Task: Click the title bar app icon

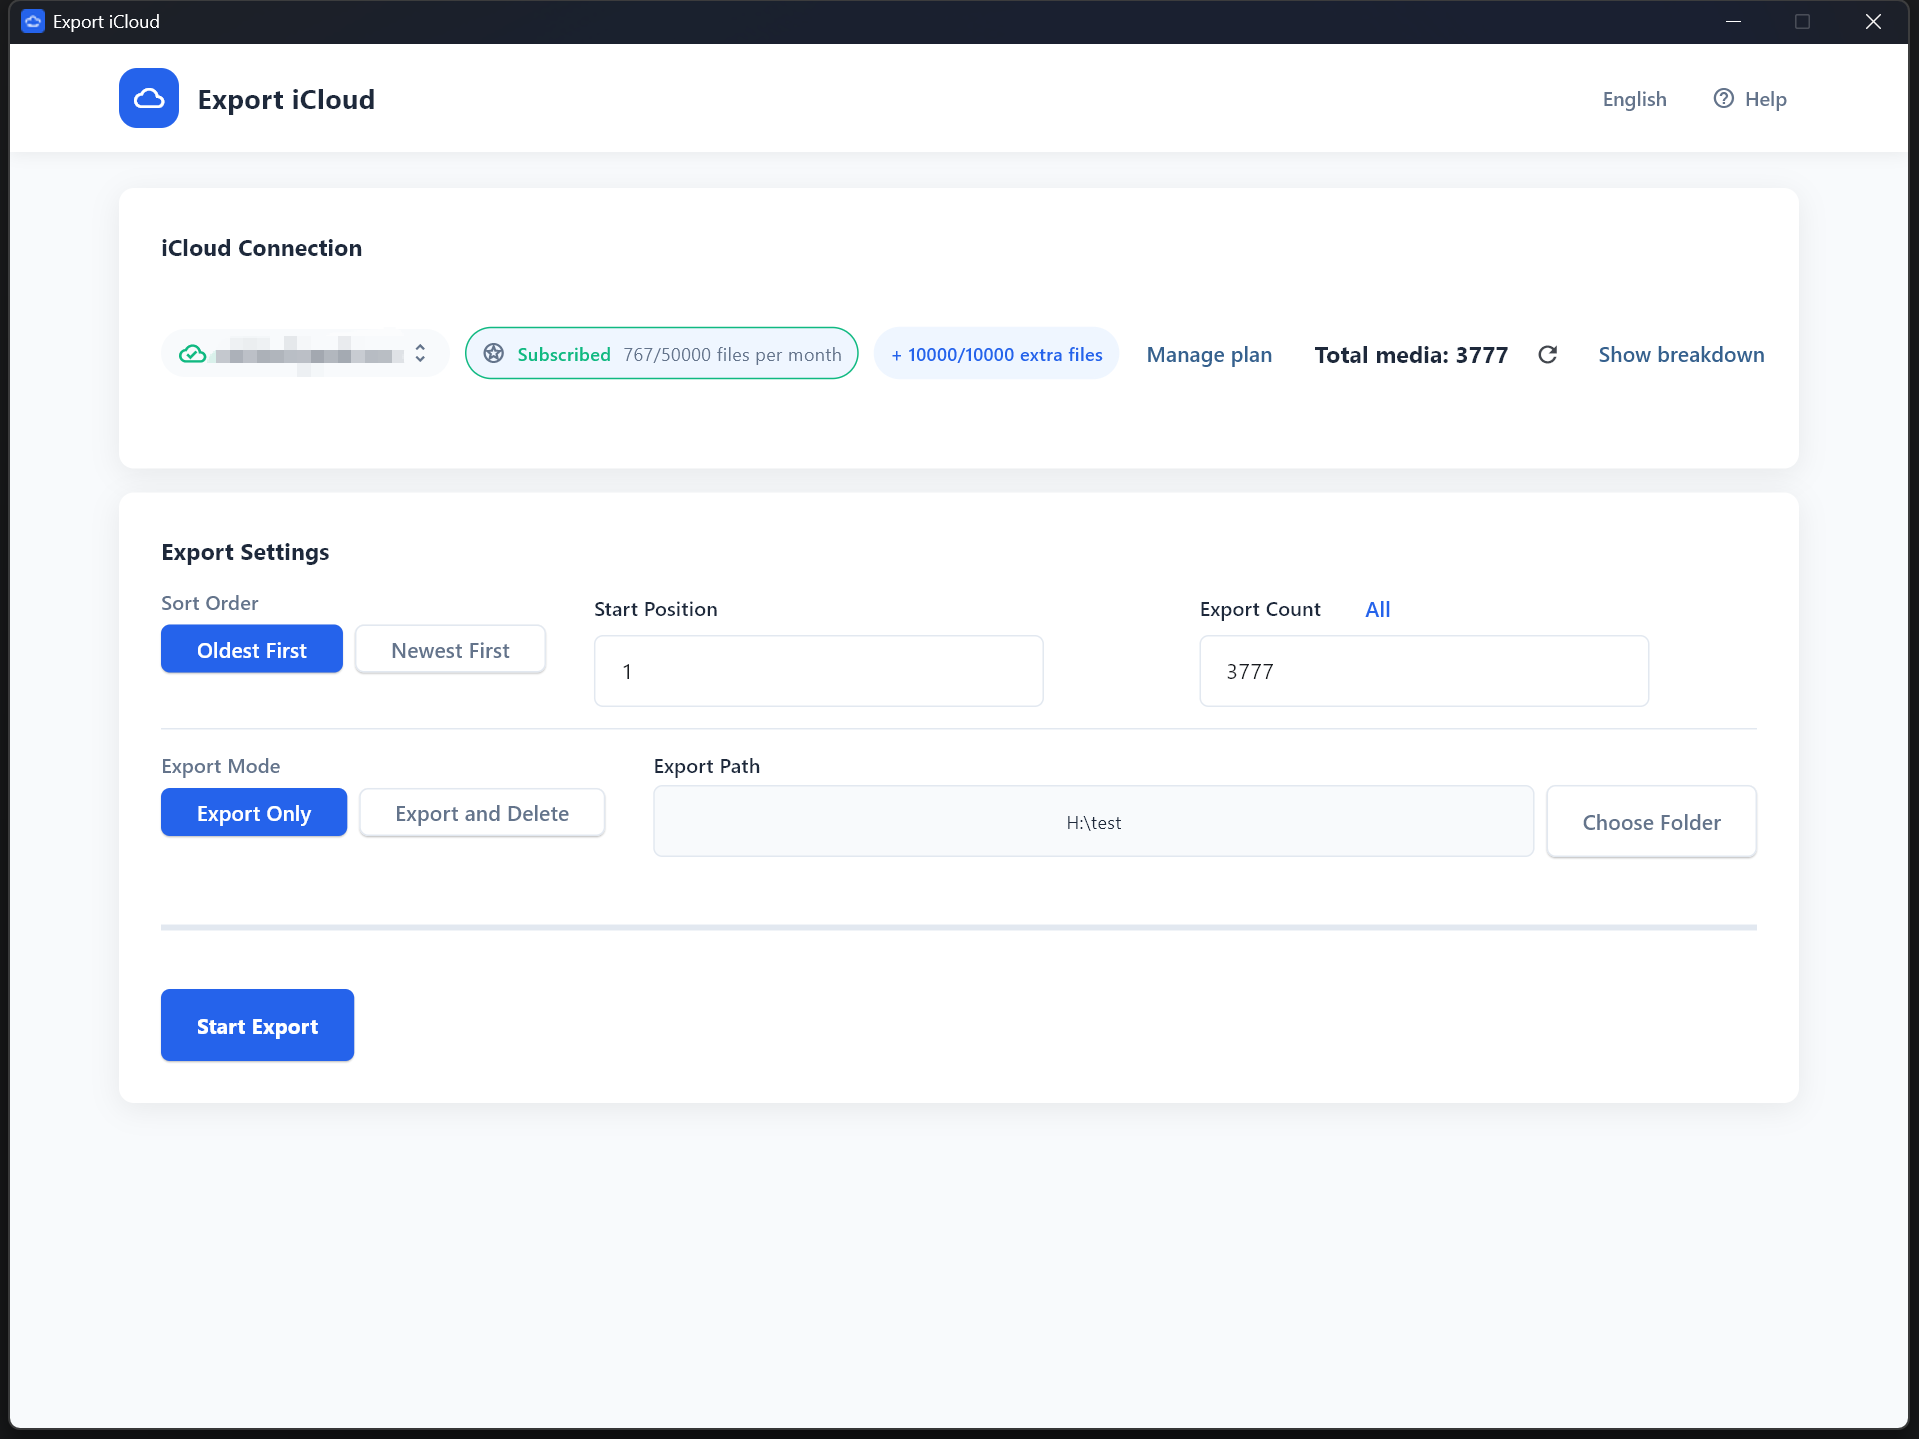Action: tap(33, 21)
